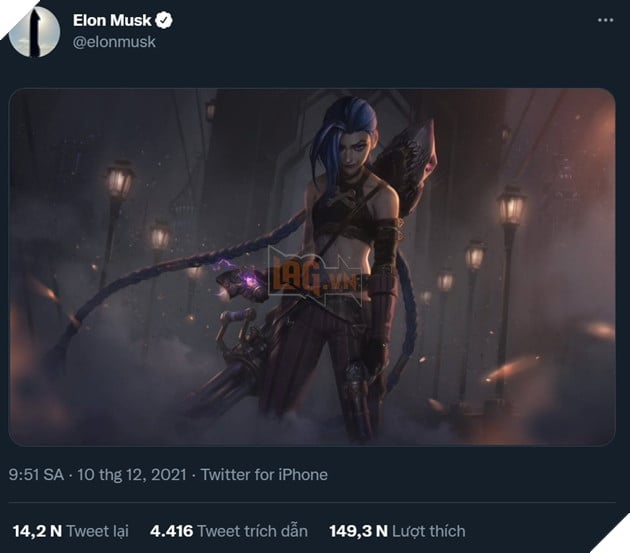Open Elon Musk's profile avatar
Screen dimensions: 630x553
(x=35, y=31)
